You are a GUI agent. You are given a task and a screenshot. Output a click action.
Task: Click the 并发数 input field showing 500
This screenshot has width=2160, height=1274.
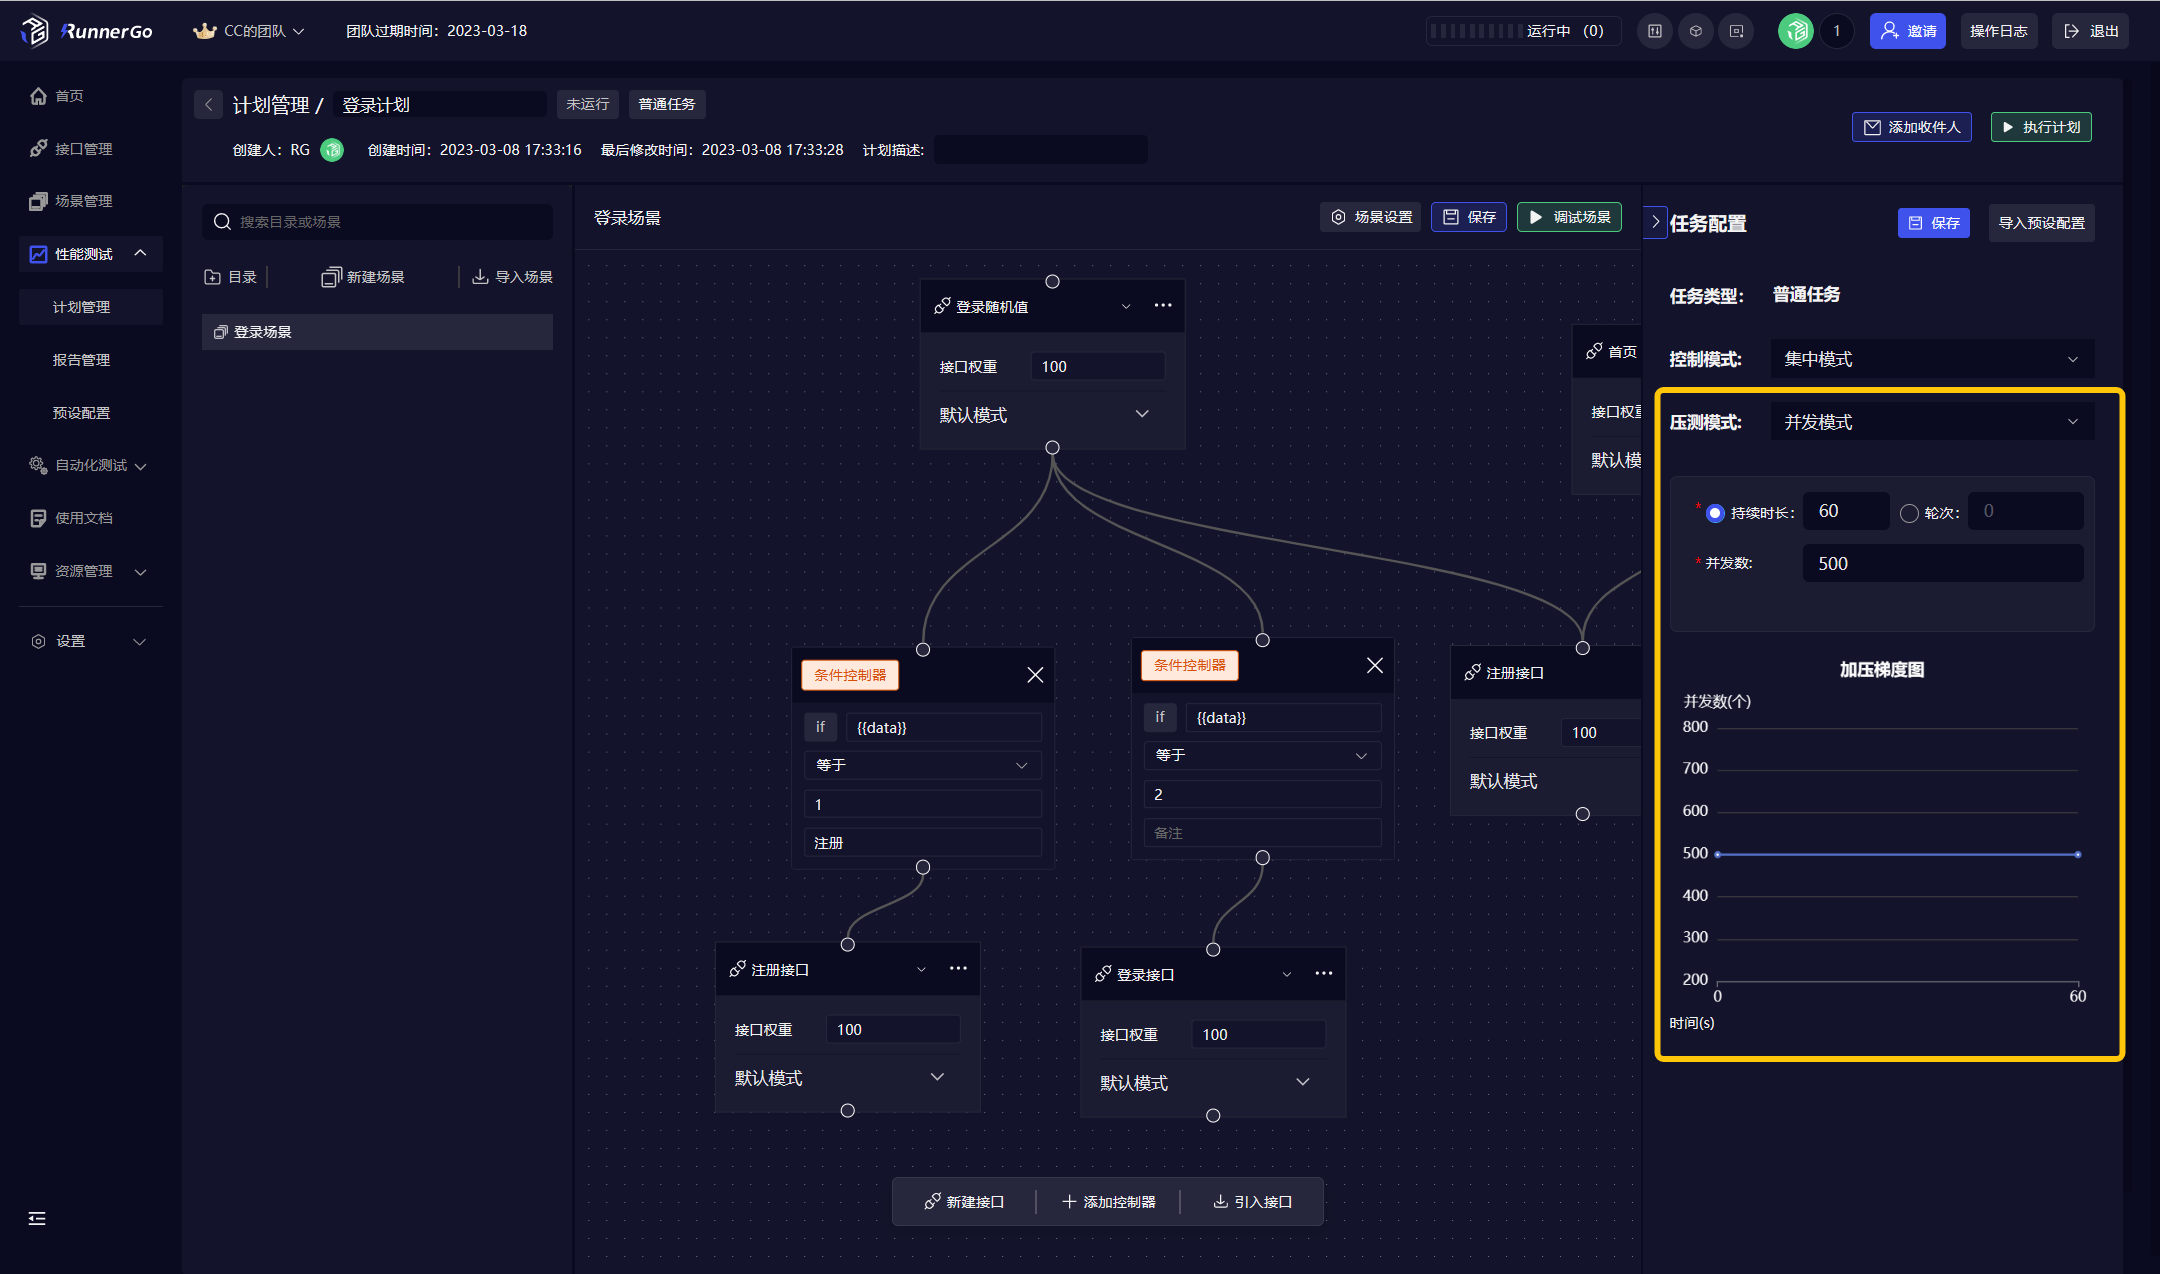click(1943, 564)
